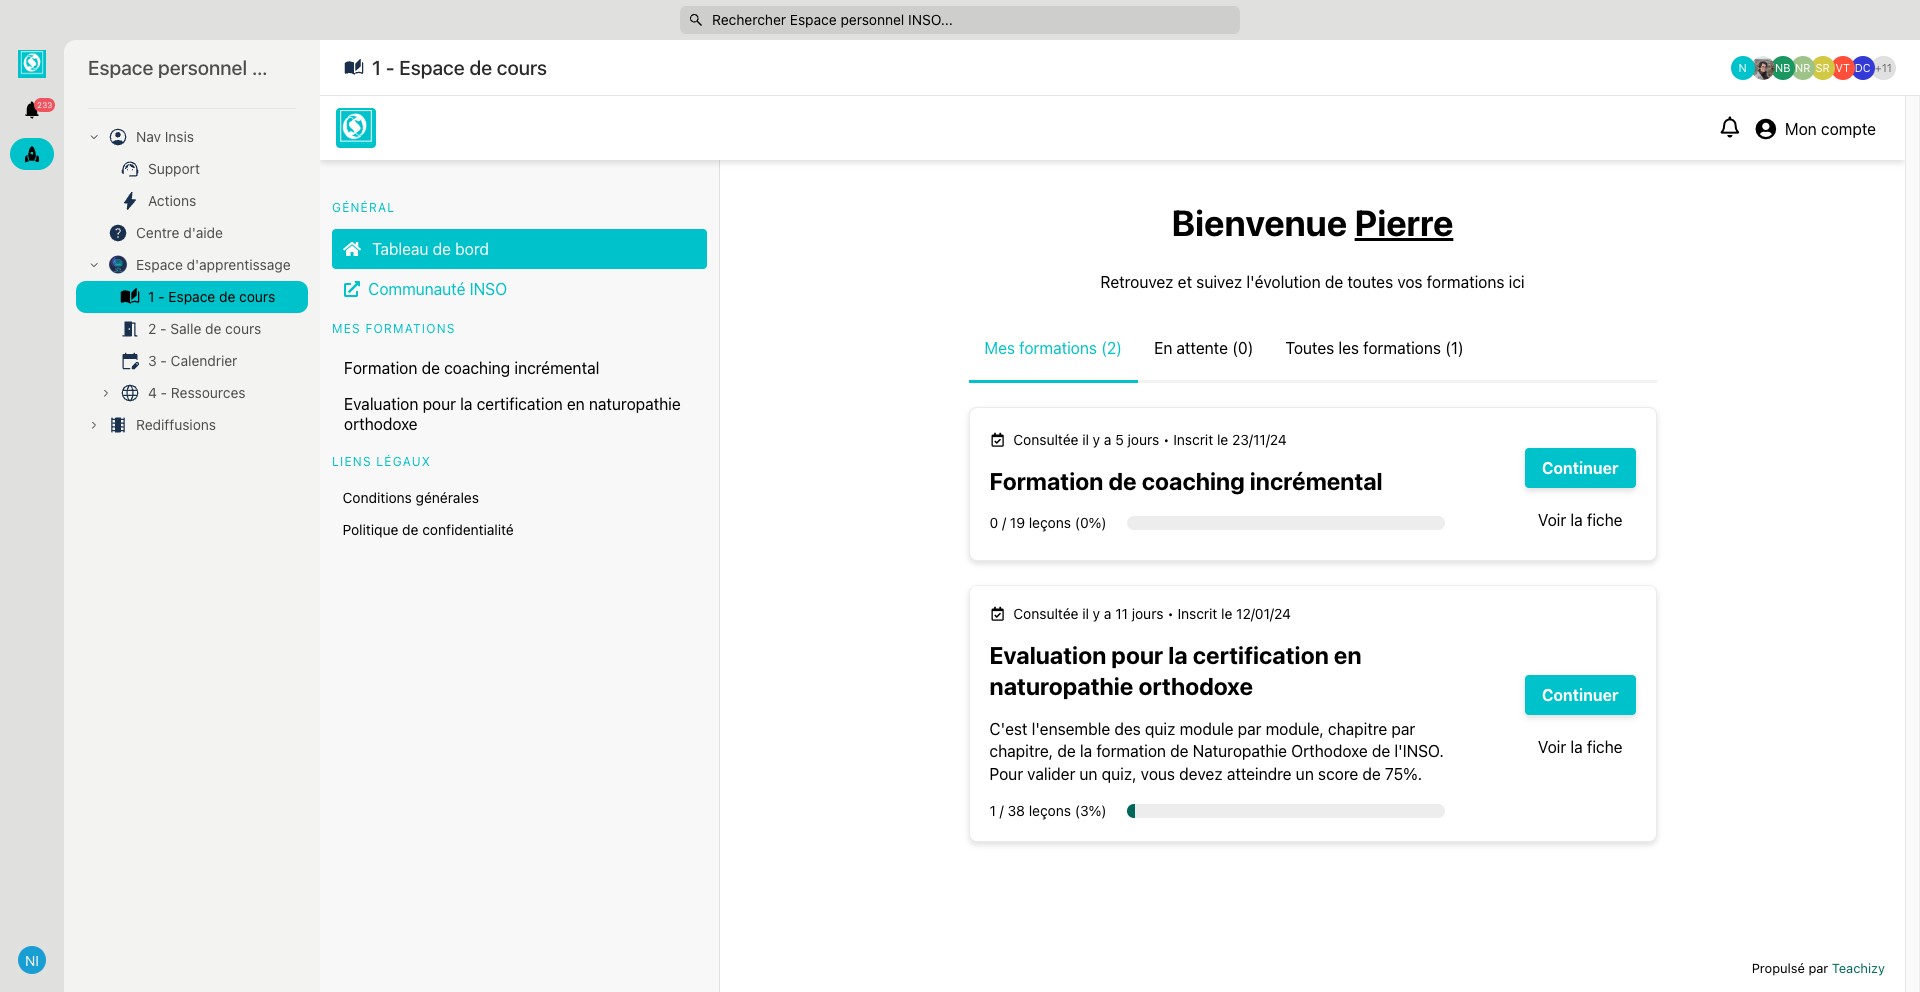Select Tableau de bord menu item

coord(519,249)
